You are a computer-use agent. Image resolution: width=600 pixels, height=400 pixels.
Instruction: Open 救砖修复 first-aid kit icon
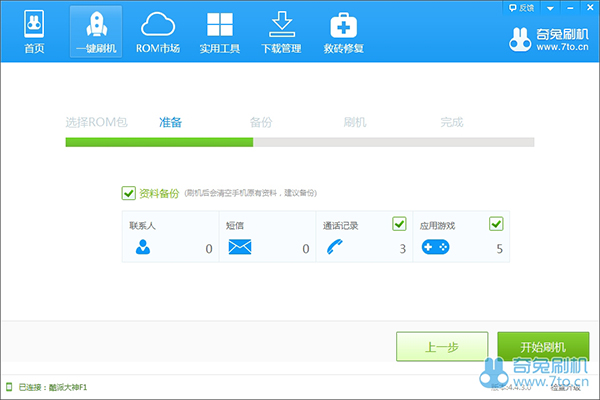(343, 25)
